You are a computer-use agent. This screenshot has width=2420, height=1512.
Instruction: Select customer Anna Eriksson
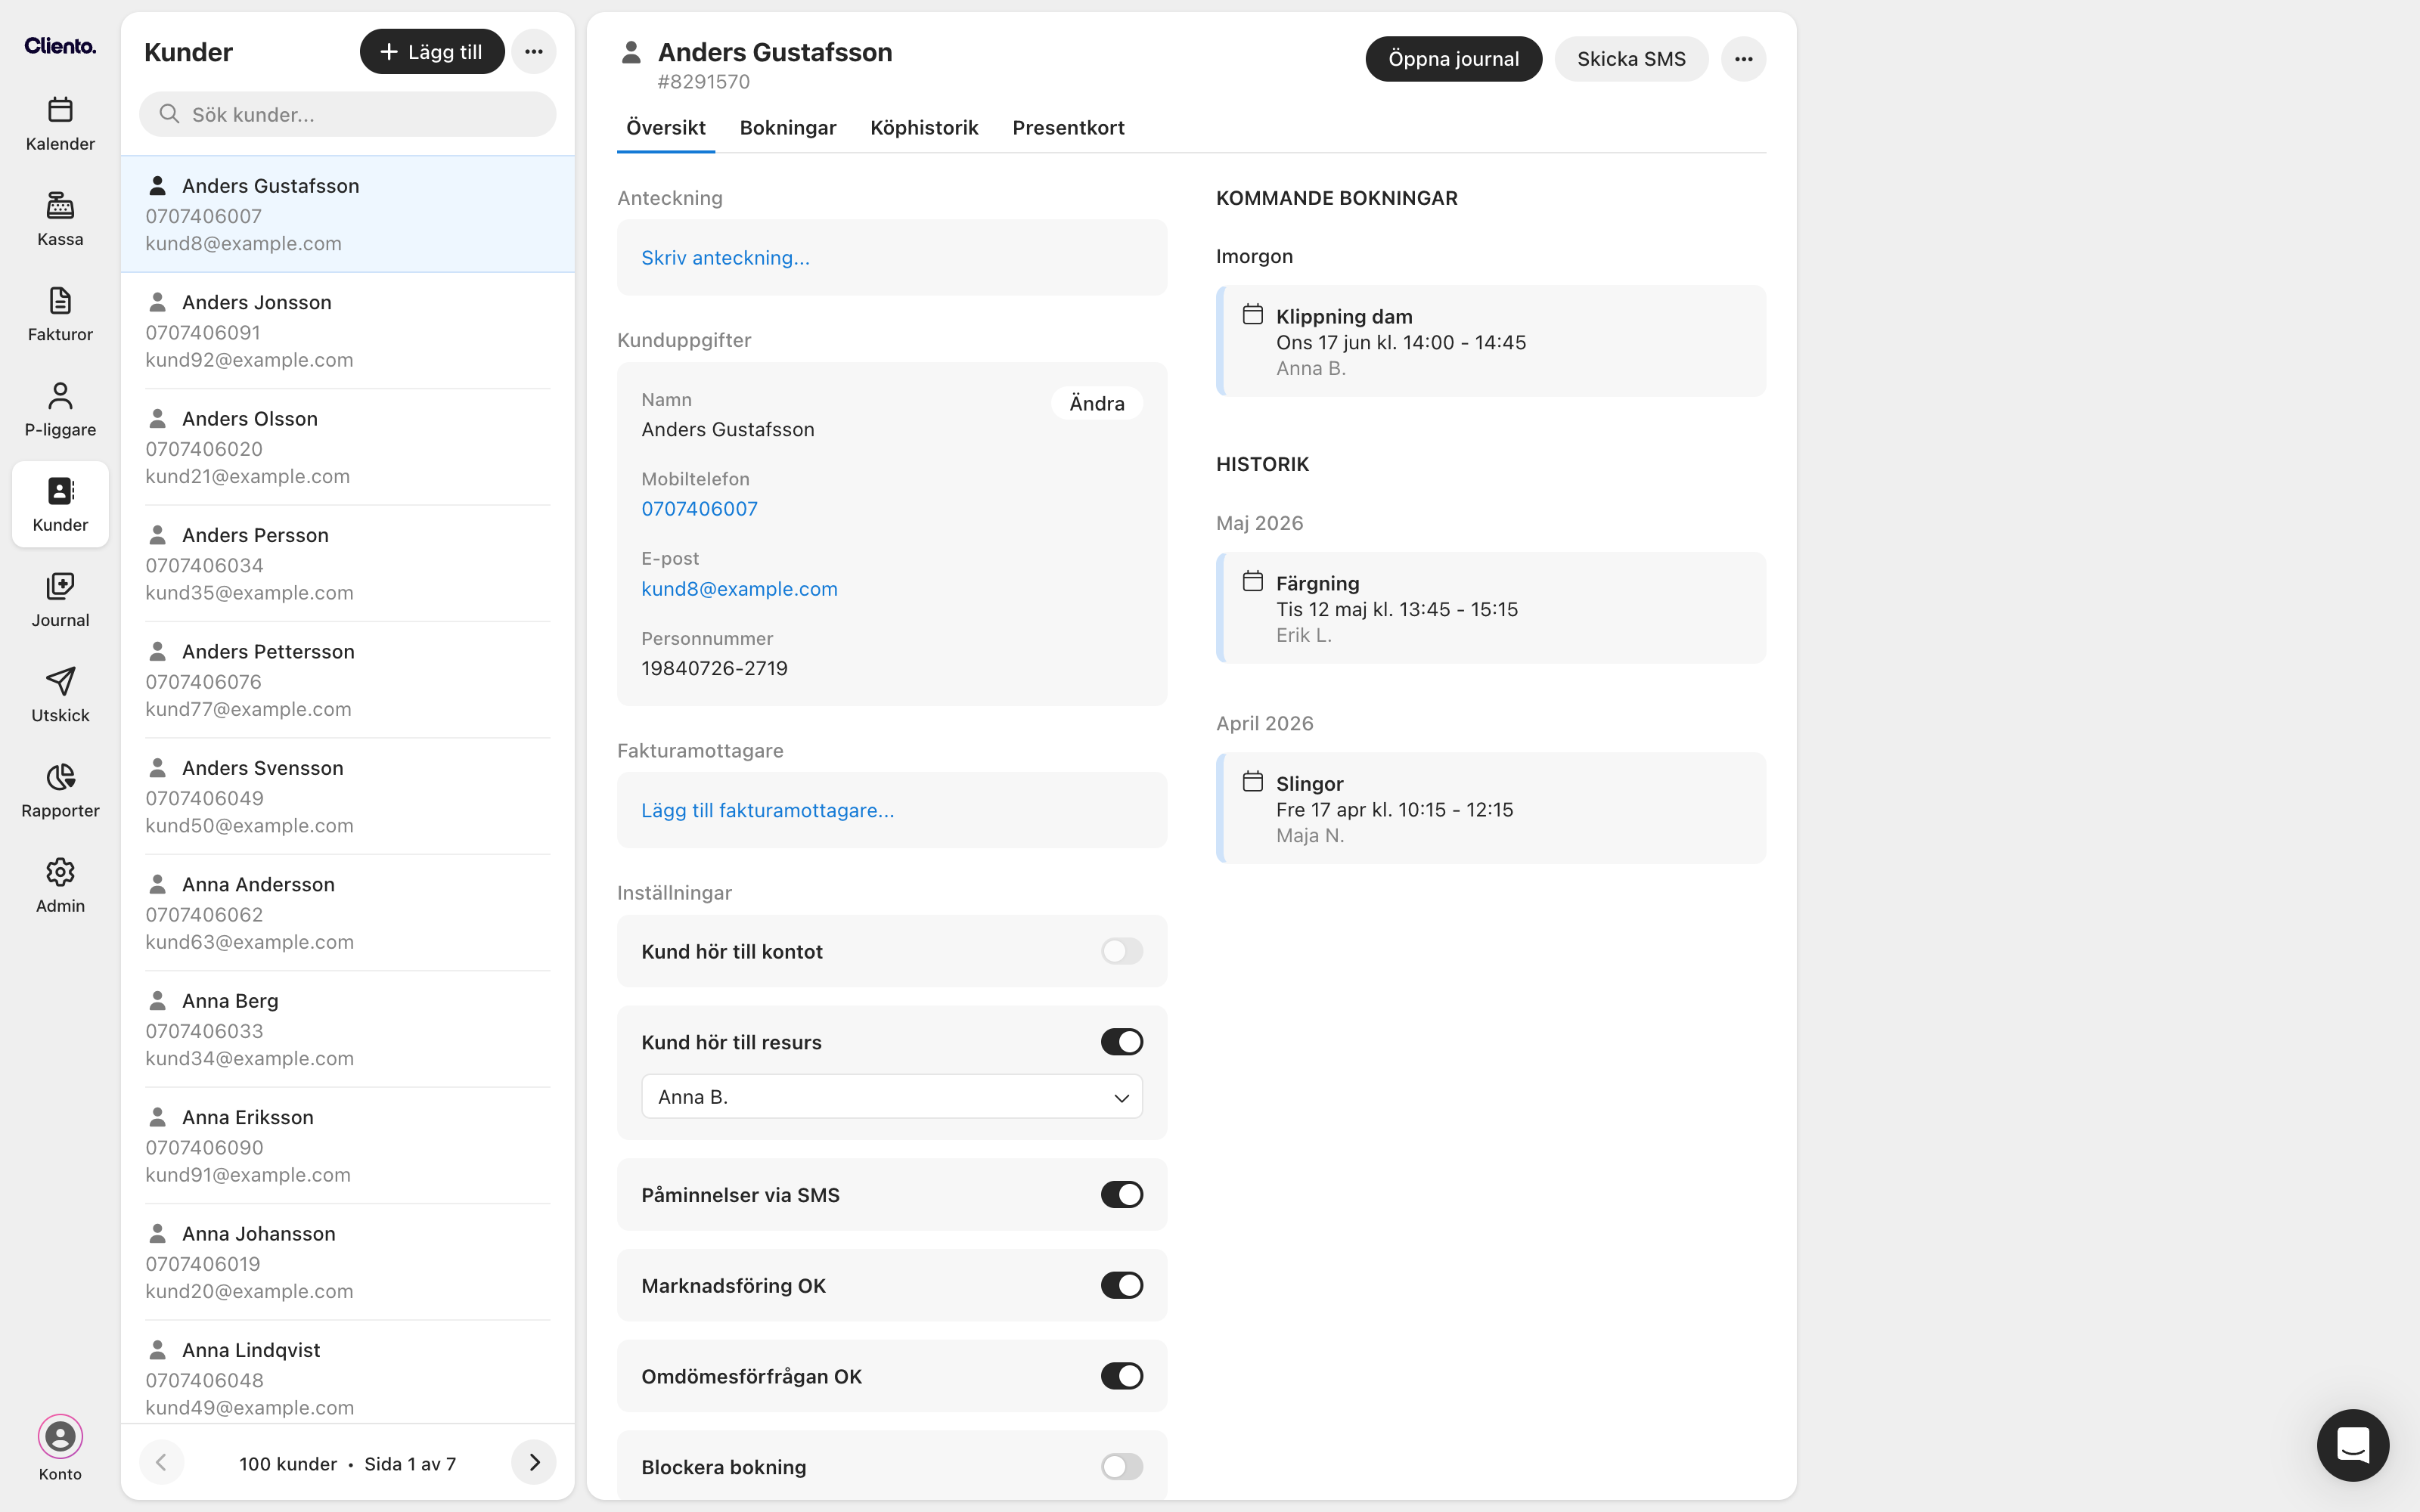tap(348, 1146)
